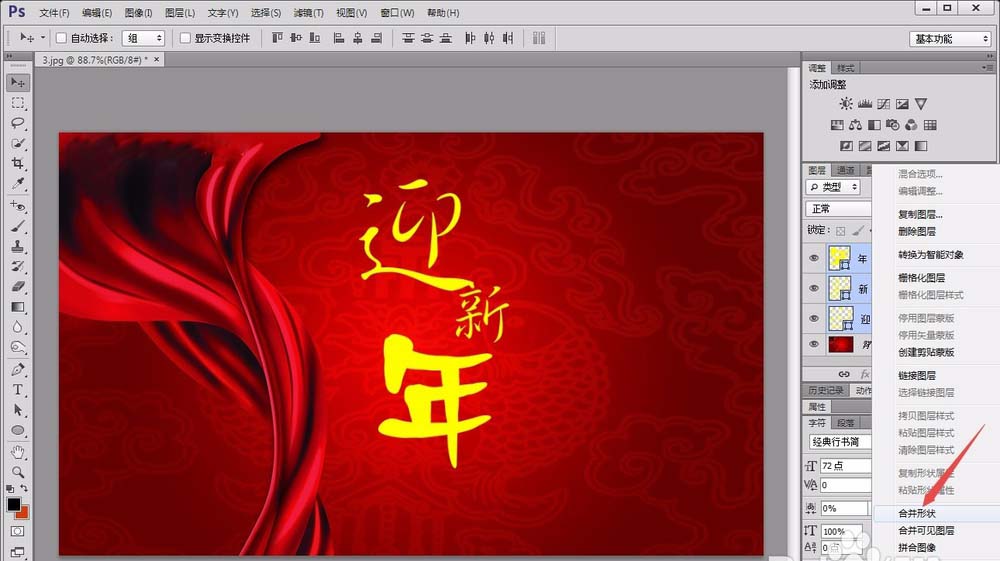1000x561 pixels.
Task: Click 转换为智能对象 in context menu
Action: click(931, 255)
